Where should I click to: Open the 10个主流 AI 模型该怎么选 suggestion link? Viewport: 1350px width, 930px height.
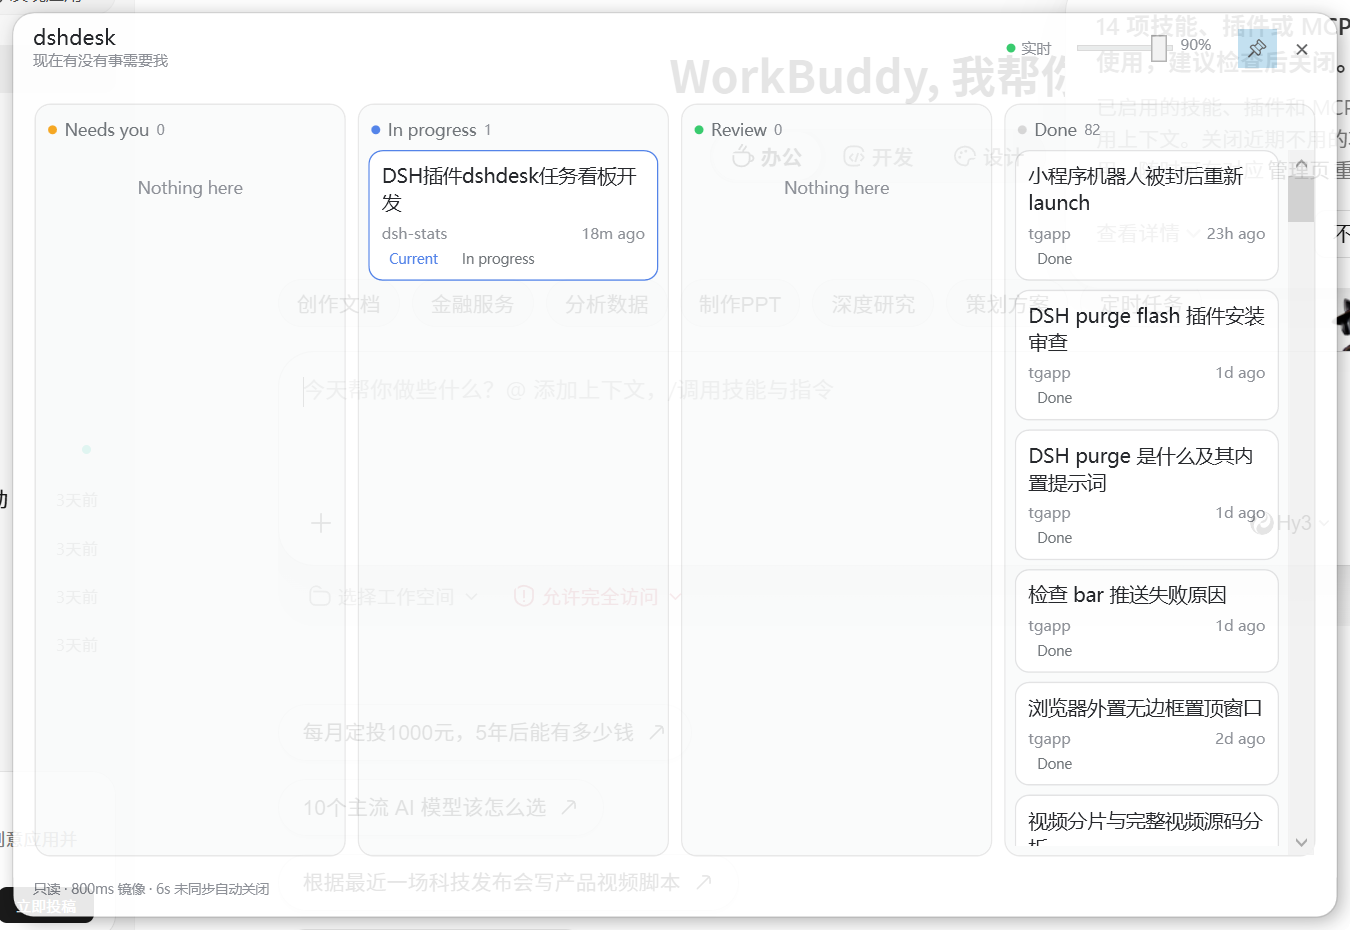[440, 807]
